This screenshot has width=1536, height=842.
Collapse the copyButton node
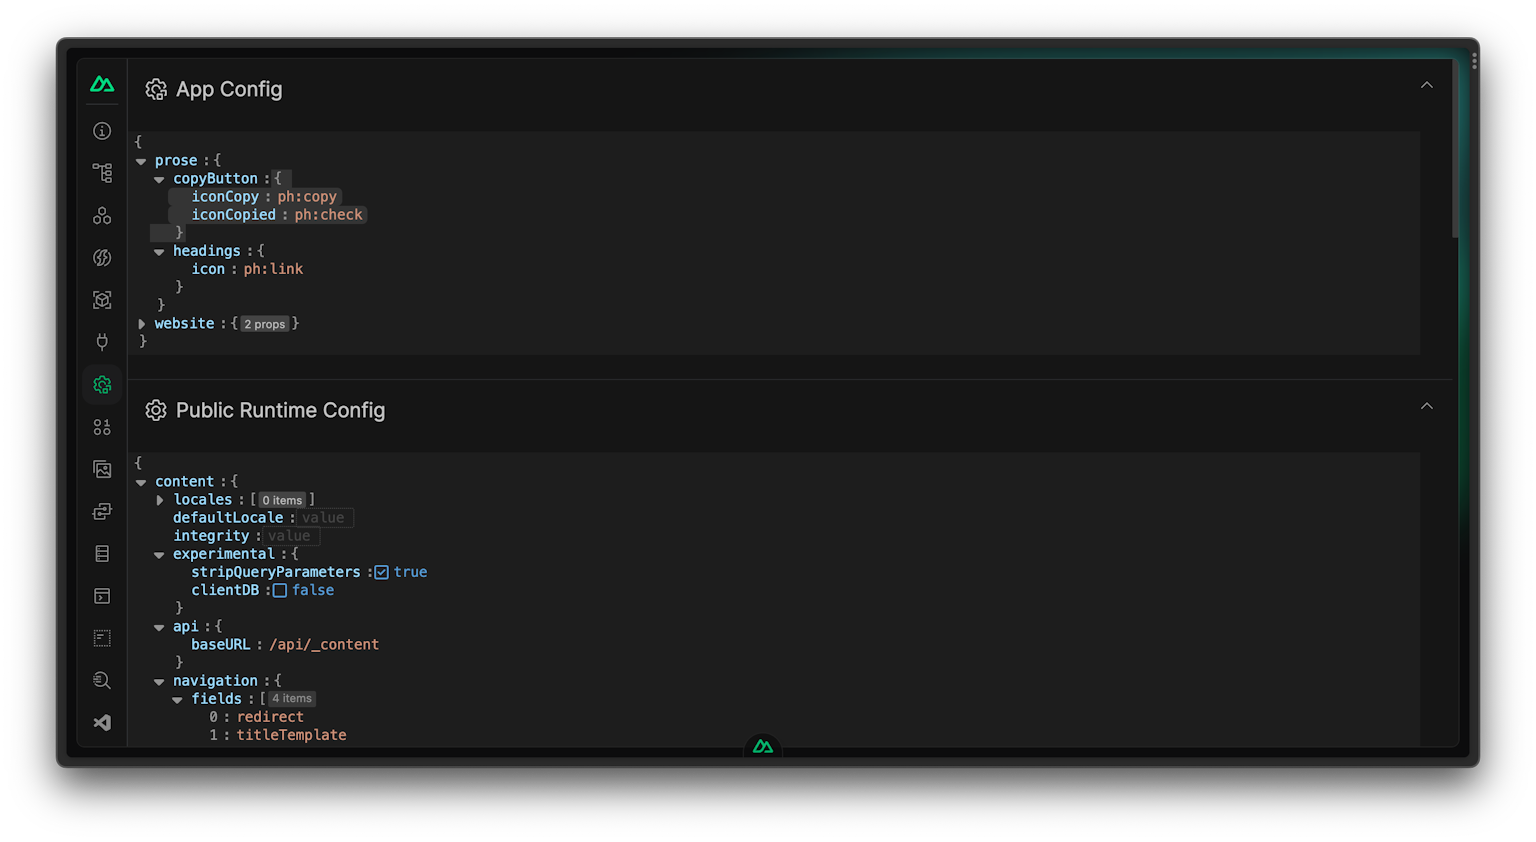click(x=159, y=180)
